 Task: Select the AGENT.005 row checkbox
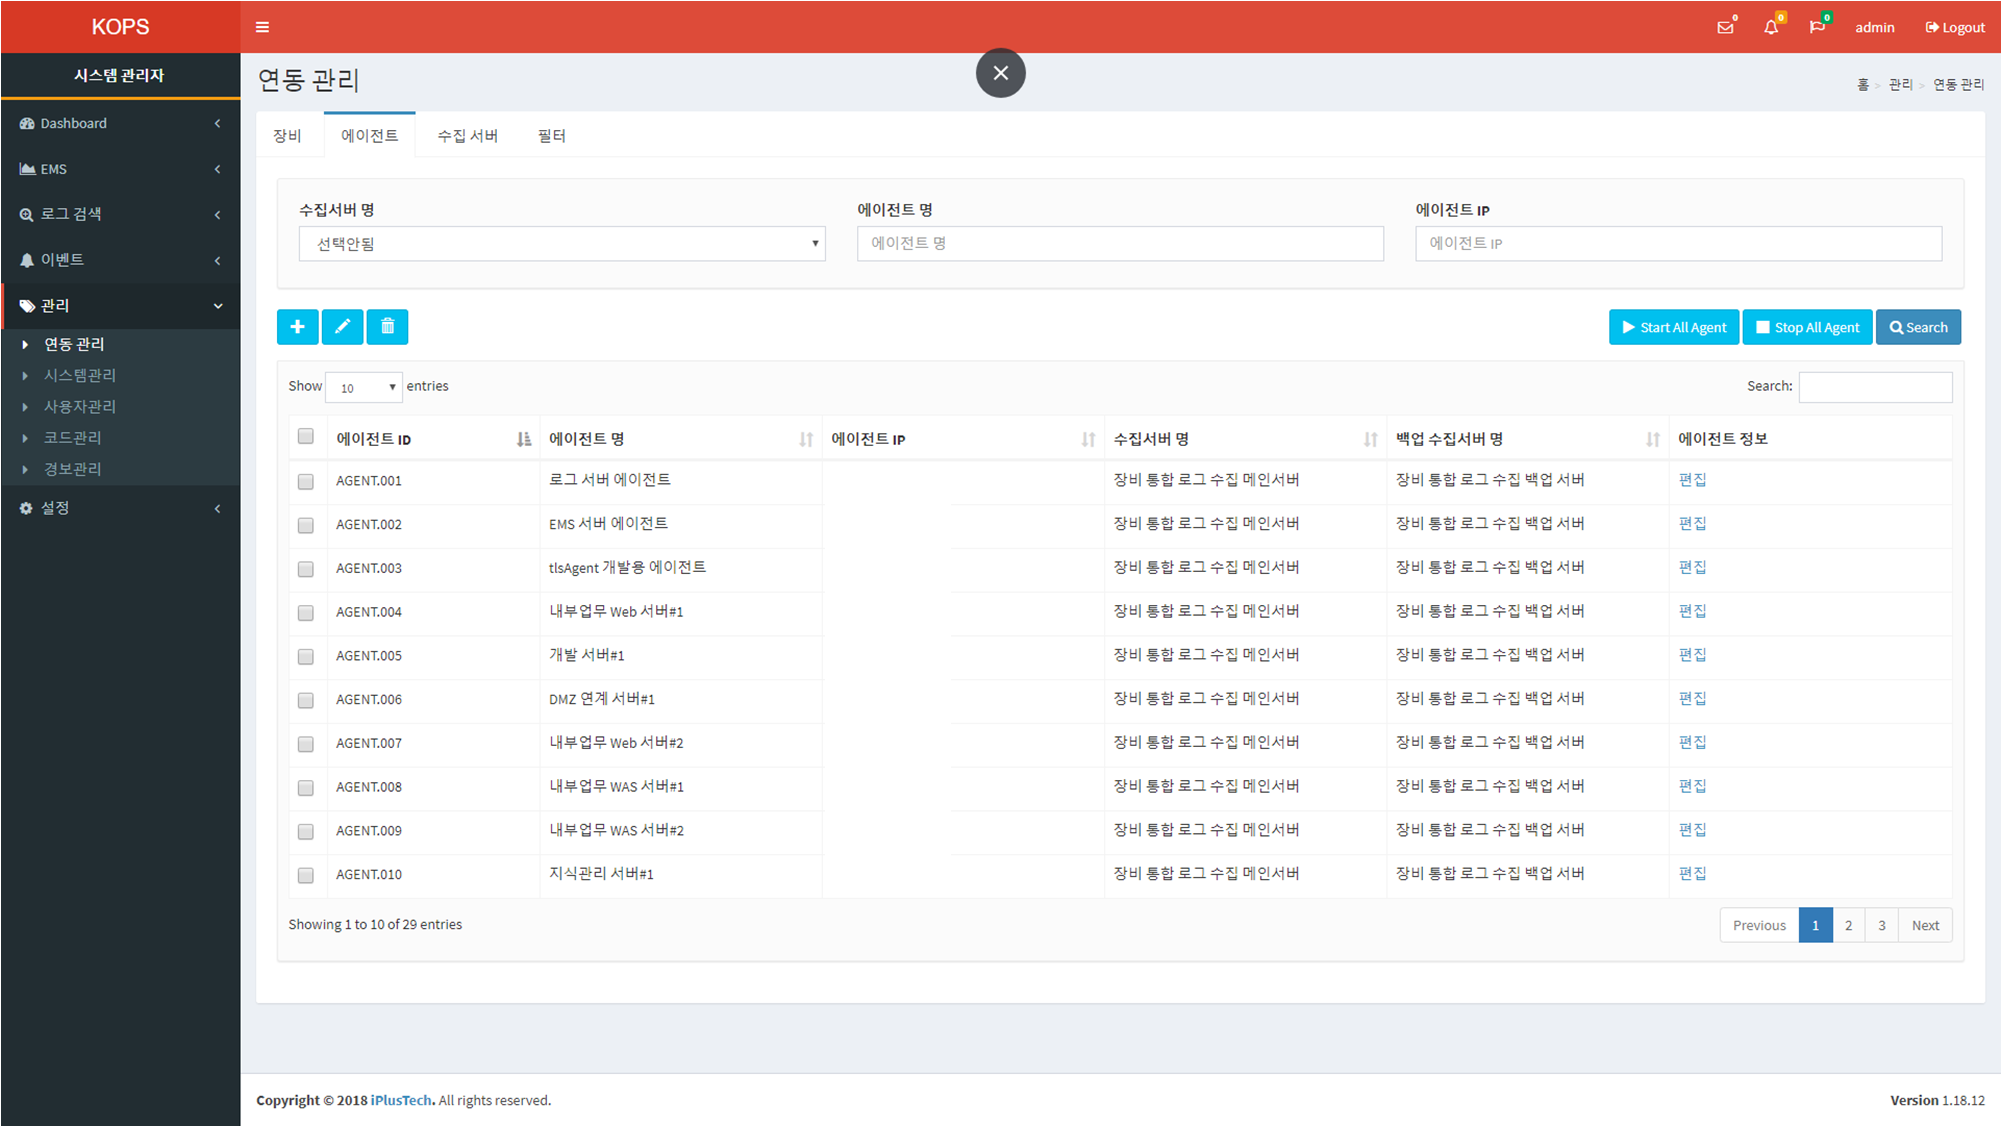point(306,656)
